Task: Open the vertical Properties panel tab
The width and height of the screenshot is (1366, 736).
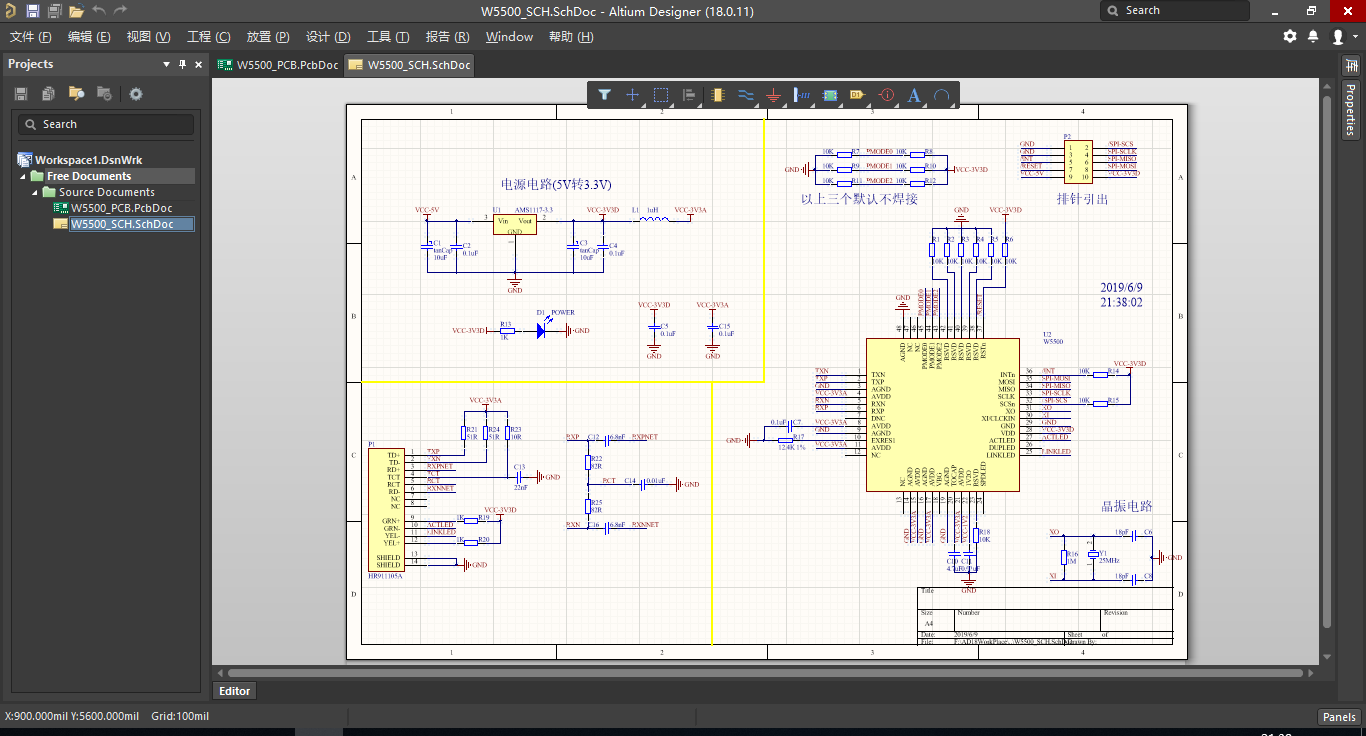Action: click(x=1350, y=110)
